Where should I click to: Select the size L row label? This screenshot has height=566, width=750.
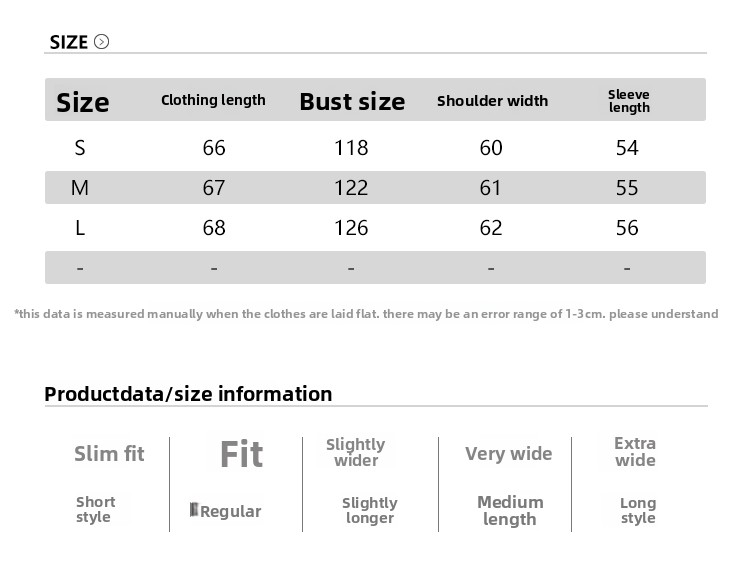(x=80, y=228)
